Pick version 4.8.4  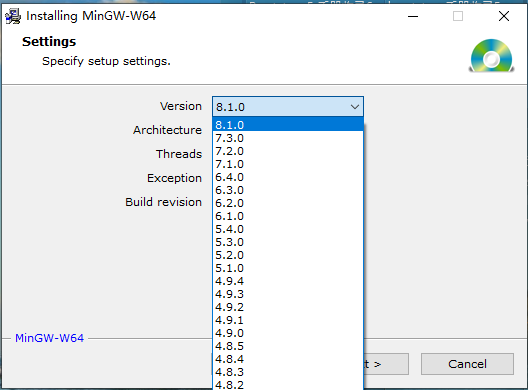point(288,359)
